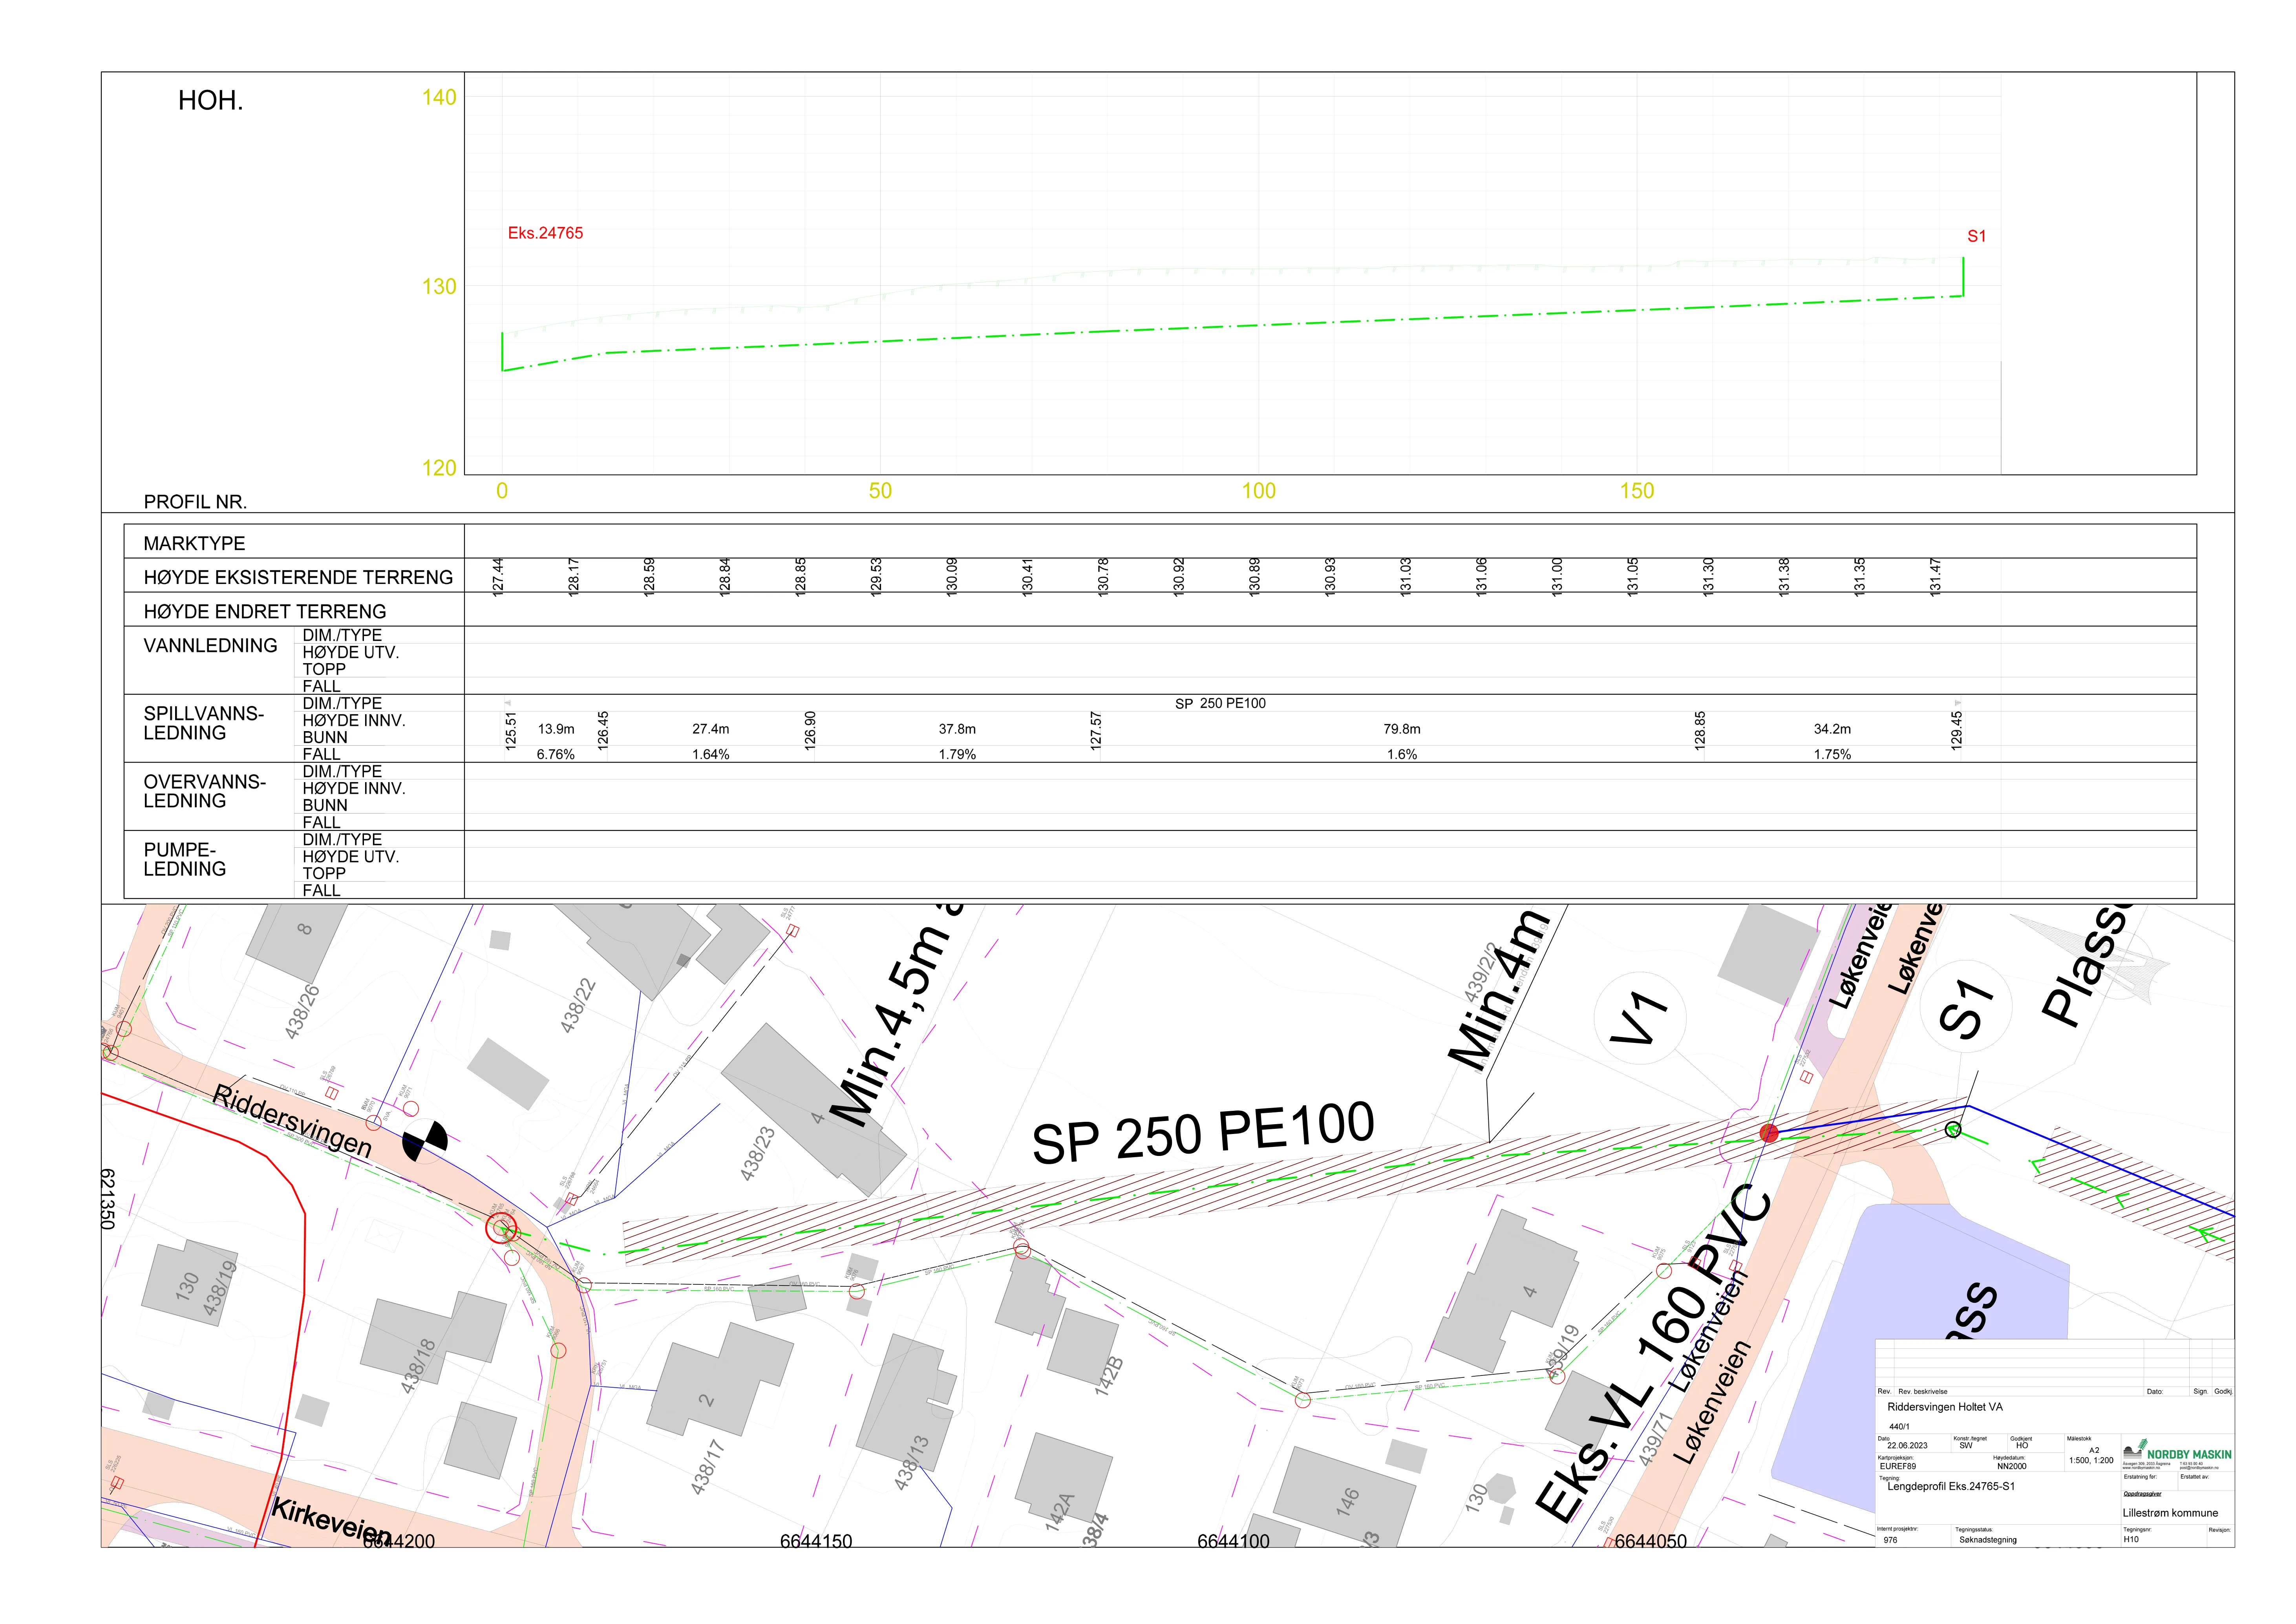The width and height of the screenshot is (2296, 1624).
Task: Click the pipe length '79.8m'
Action: (1402, 729)
